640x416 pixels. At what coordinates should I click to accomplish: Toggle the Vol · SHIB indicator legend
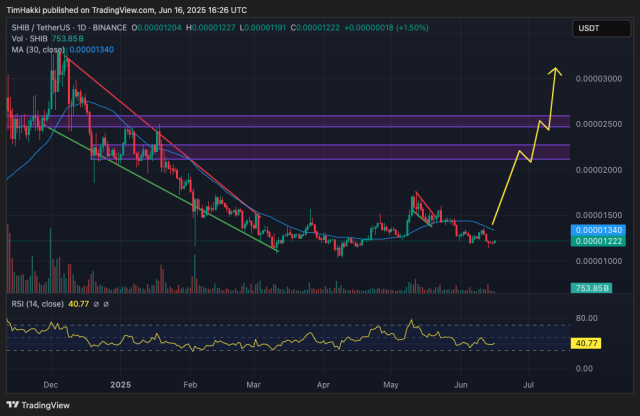pyautogui.click(x=29, y=39)
